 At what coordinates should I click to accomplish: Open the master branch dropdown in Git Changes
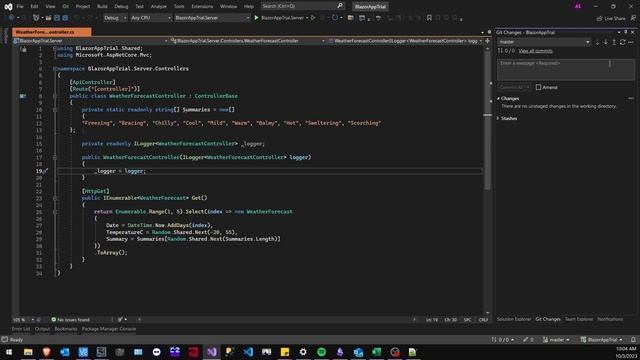[544, 42]
